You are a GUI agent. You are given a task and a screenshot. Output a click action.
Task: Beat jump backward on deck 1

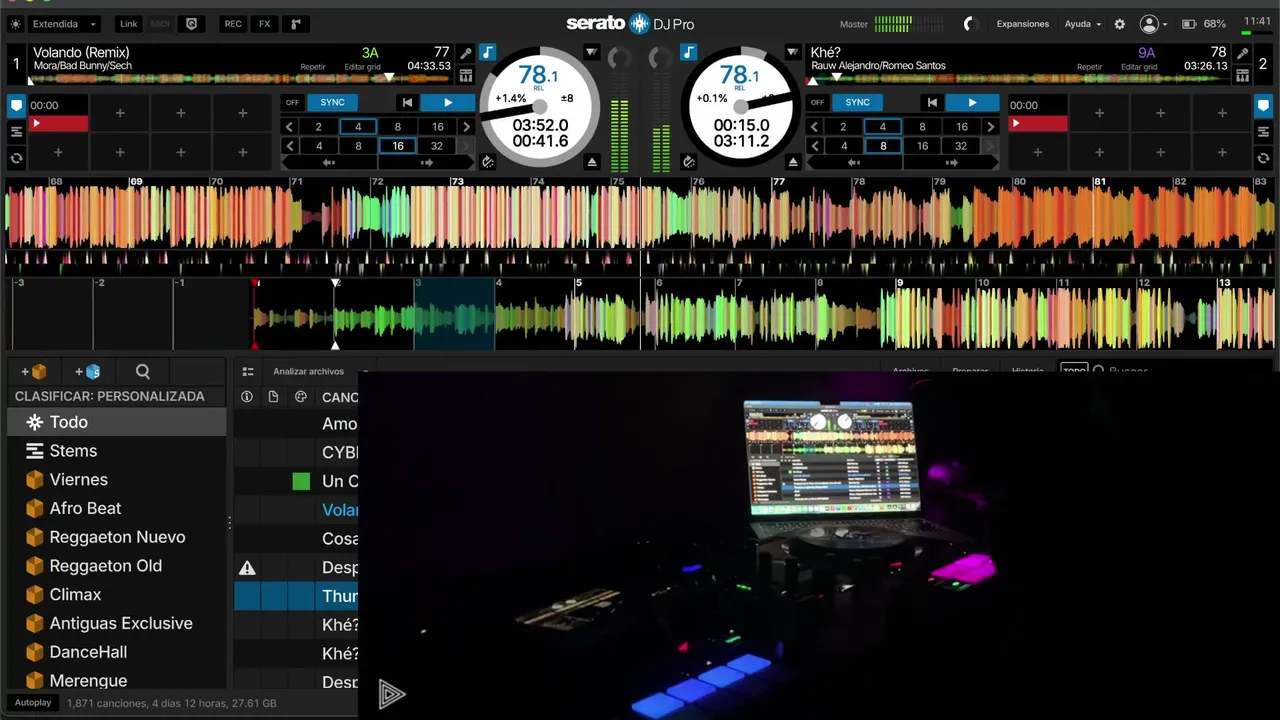point(328,162)
